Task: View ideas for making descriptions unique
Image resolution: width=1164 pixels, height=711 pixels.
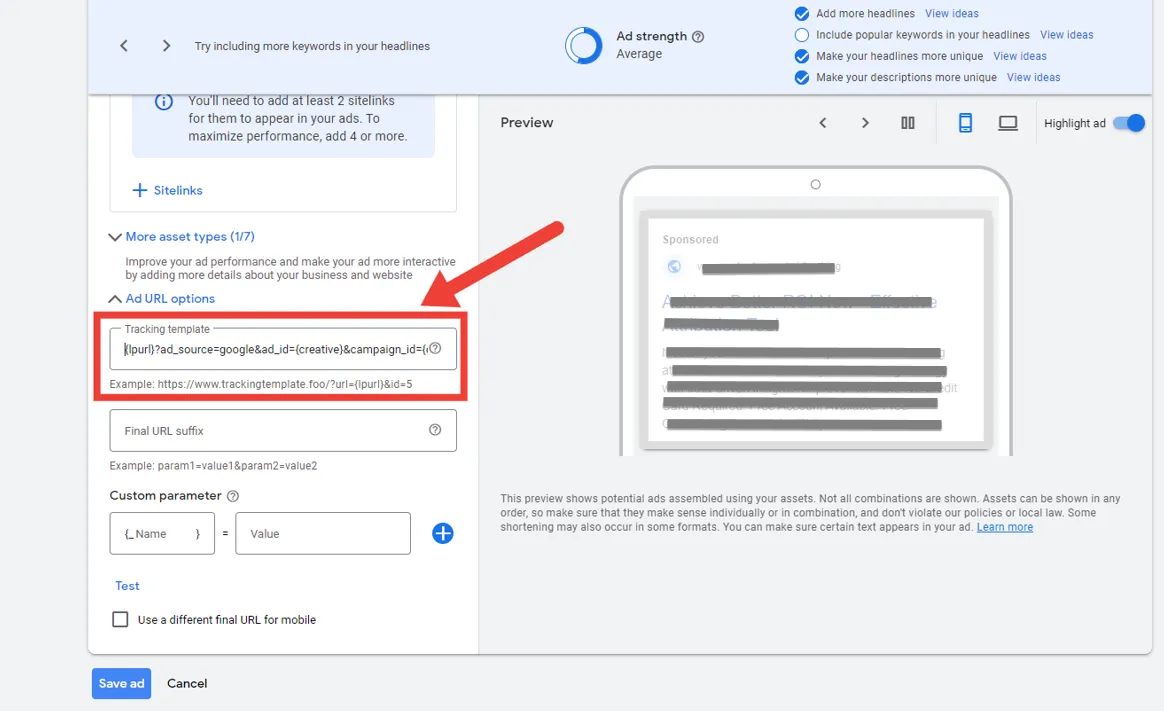Action: coord(1033,77)
